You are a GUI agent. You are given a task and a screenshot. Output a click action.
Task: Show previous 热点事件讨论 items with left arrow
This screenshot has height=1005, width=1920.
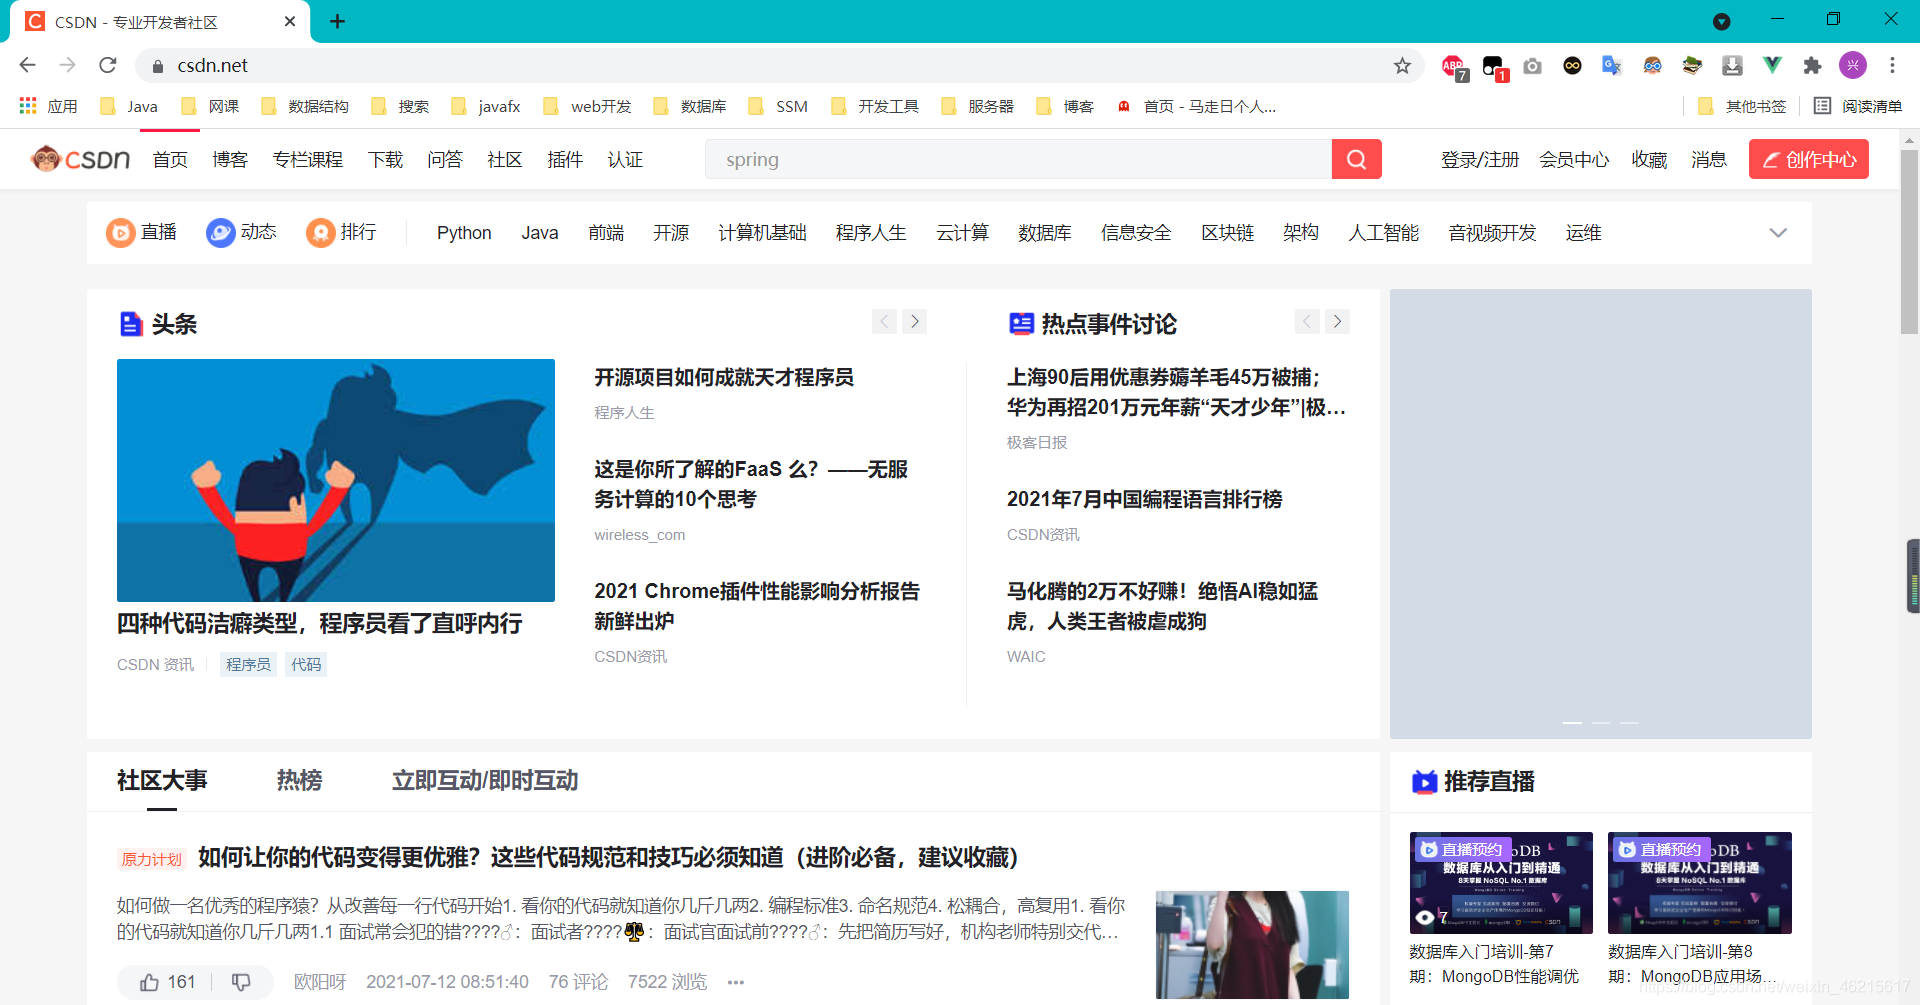1307,321
